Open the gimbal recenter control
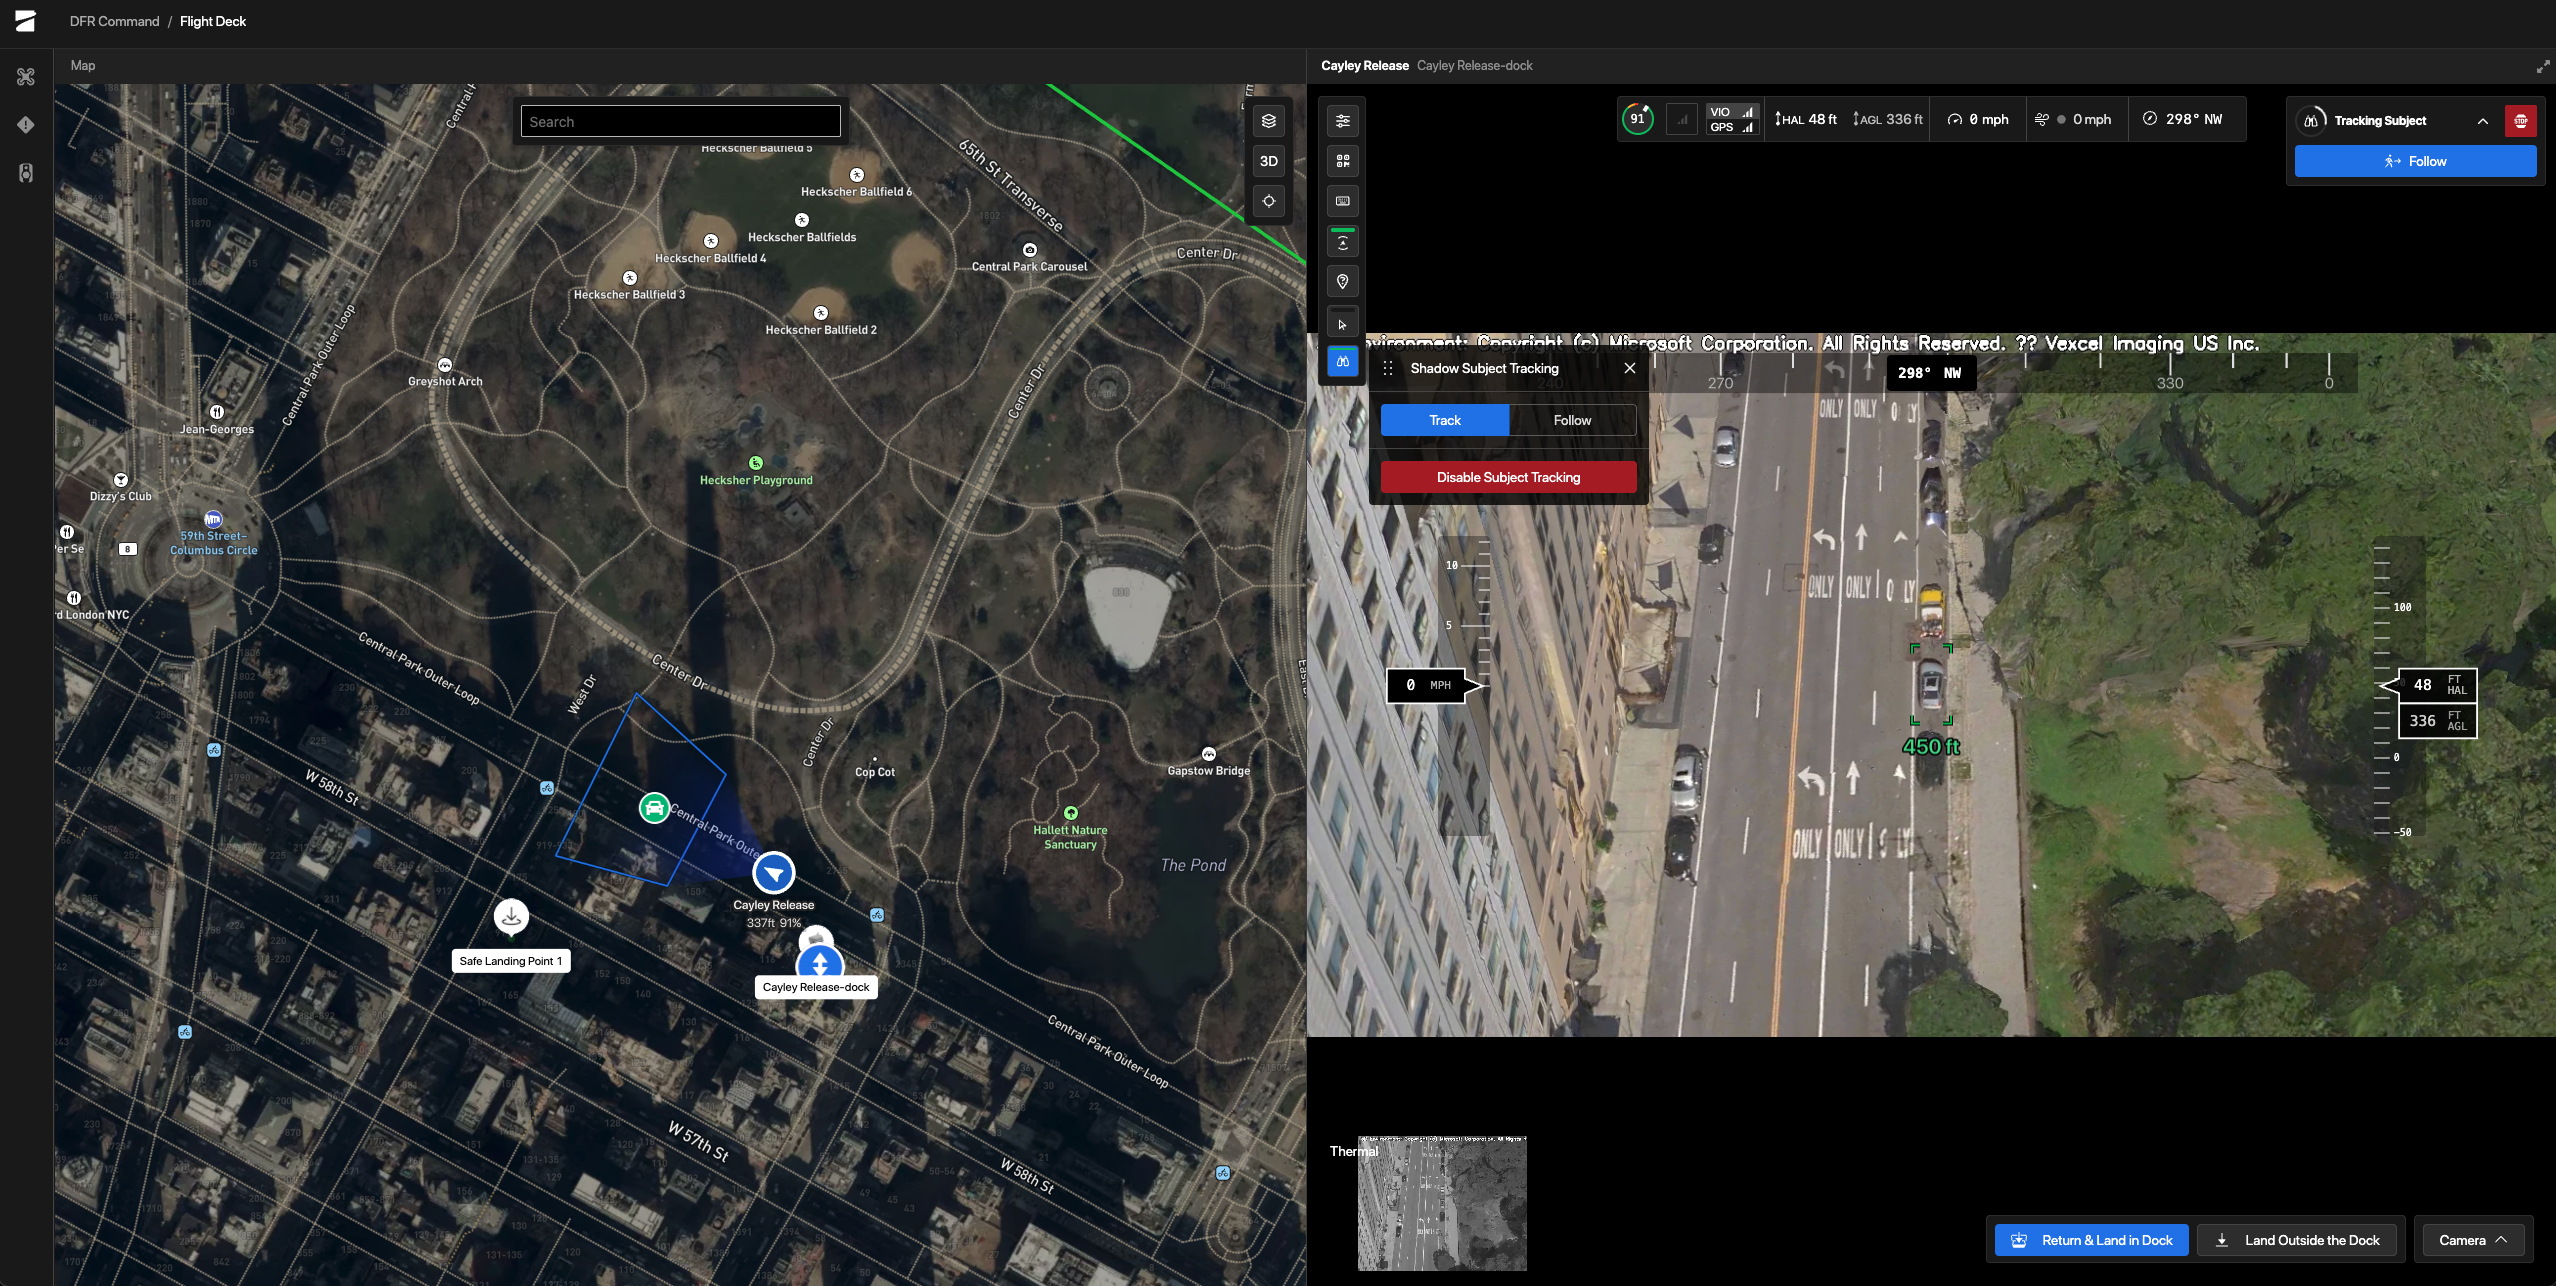The width and height of the screenshot is (2556, 1286). 1342,241
